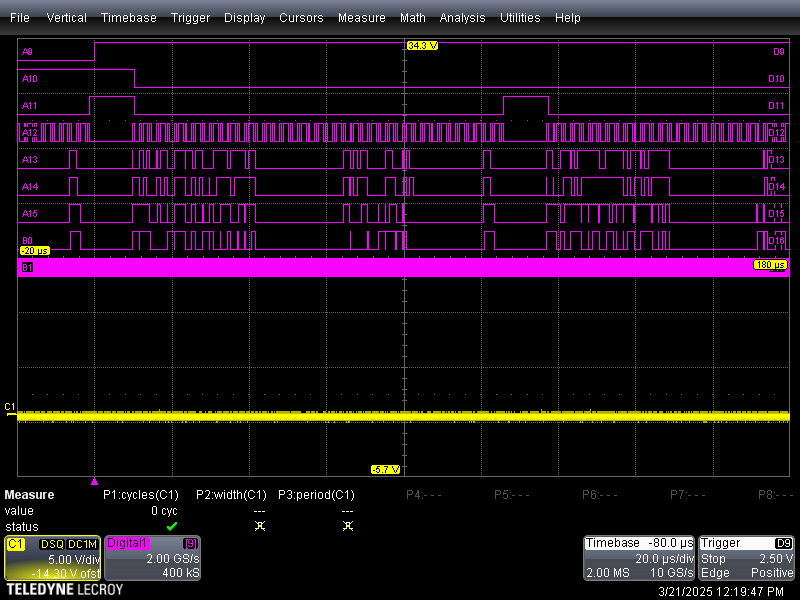Click the P3 status warning icon
Screen dimensions: 800x600
pos(348,526)
